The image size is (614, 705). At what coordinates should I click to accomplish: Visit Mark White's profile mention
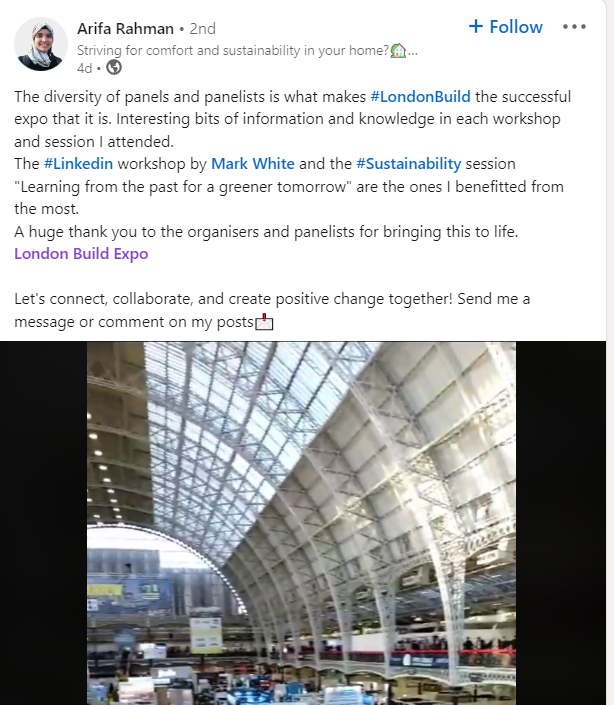pyautogui.click(x=252, y=164)
